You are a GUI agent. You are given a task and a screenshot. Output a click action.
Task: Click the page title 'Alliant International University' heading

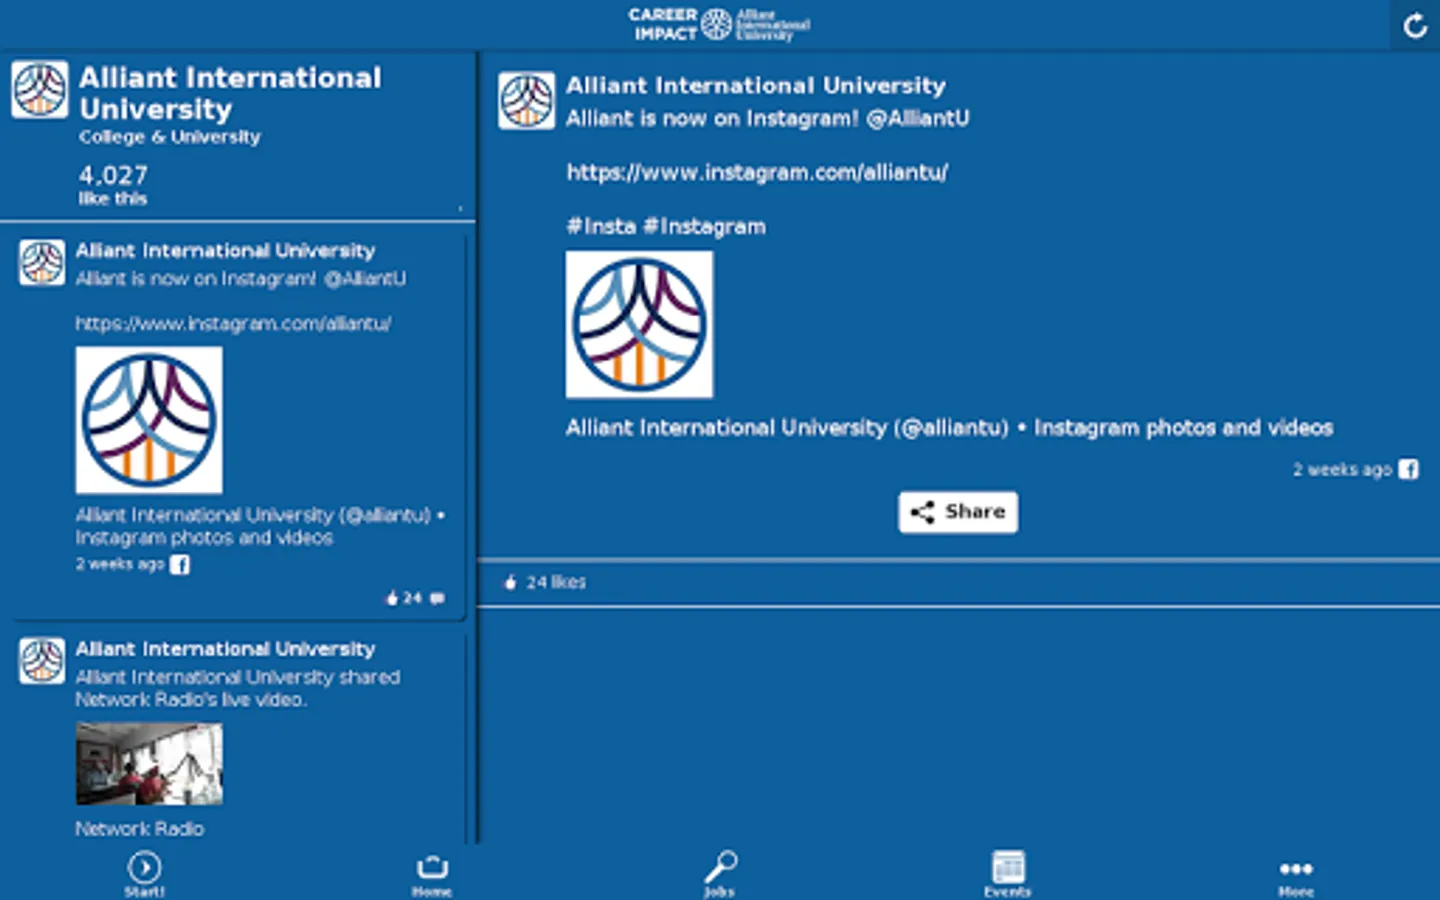[x=230, y=93]
